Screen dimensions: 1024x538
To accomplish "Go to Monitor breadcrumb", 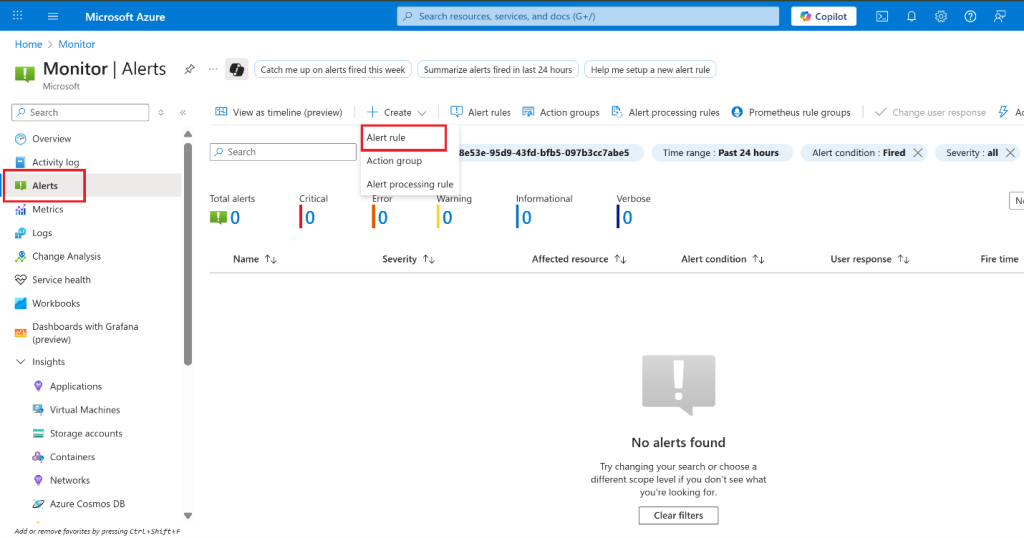I will click(x=76, y=44).
